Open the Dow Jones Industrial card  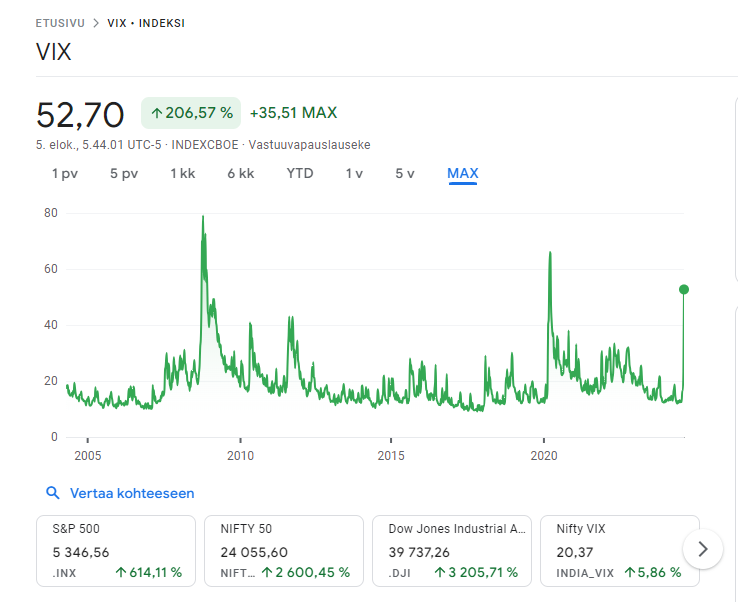pyautogui.click(x=452, y=551)
